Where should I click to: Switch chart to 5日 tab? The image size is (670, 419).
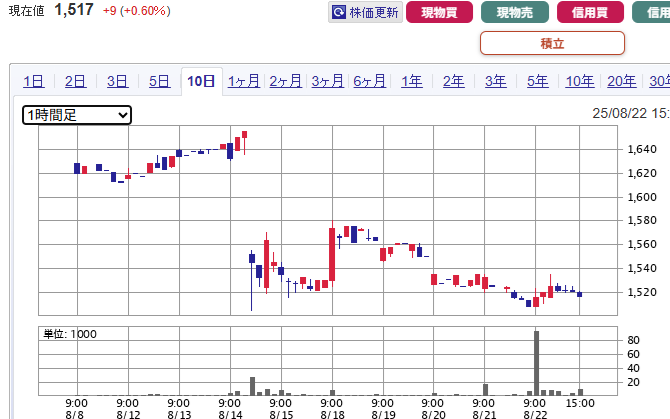coord(159,81)
